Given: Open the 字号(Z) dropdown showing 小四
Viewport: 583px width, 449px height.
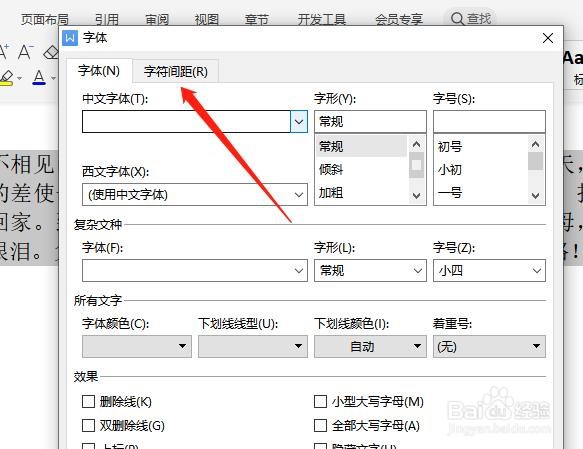Looking at the screenshot, I should (489, 270).
